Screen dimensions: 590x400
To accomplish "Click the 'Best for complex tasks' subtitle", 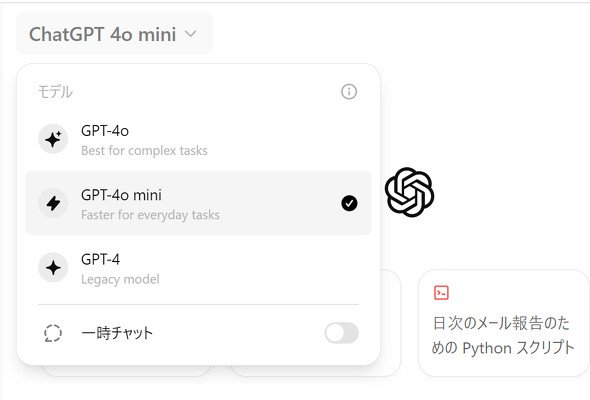I will [x=144, y=151].
